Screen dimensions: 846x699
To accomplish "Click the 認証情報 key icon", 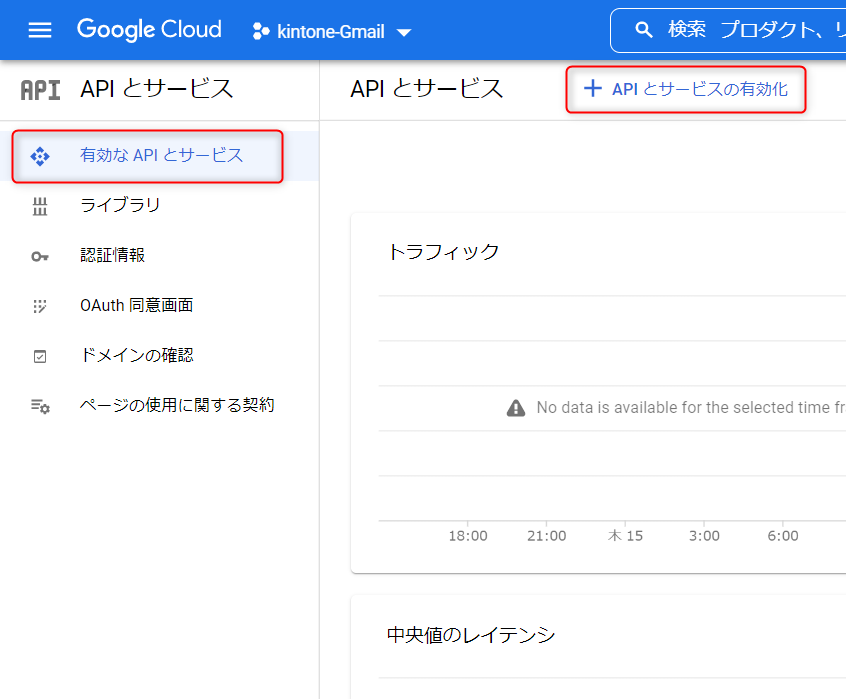I will point(40,256).
